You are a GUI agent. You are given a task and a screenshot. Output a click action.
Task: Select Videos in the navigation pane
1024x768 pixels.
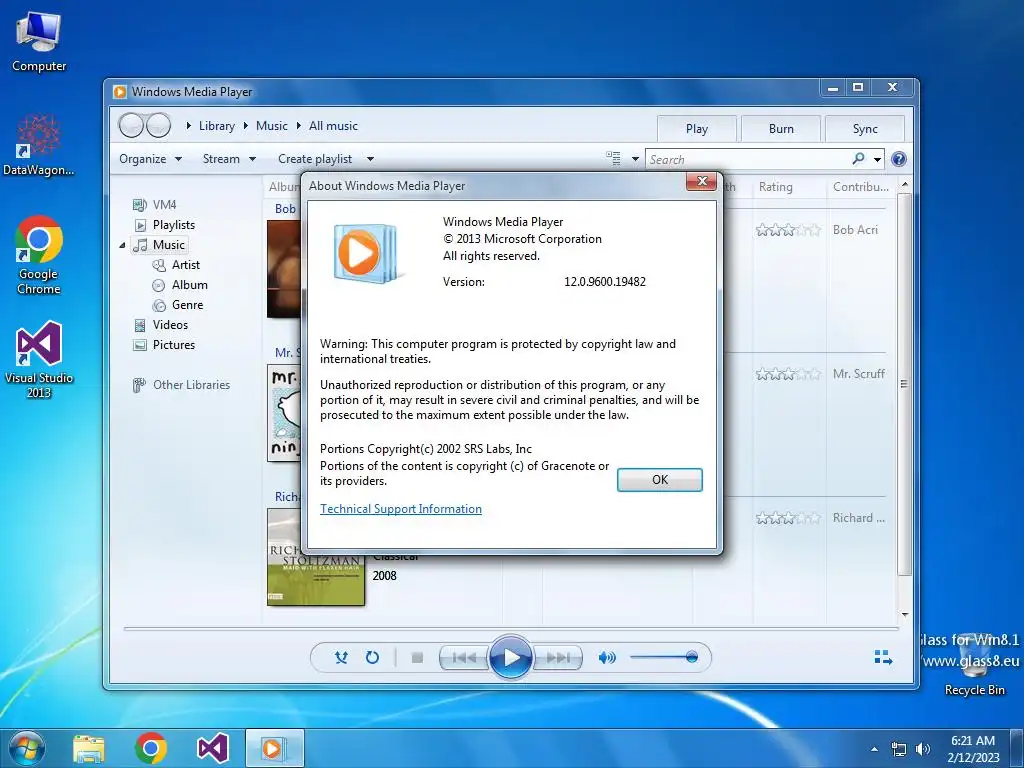161,325
